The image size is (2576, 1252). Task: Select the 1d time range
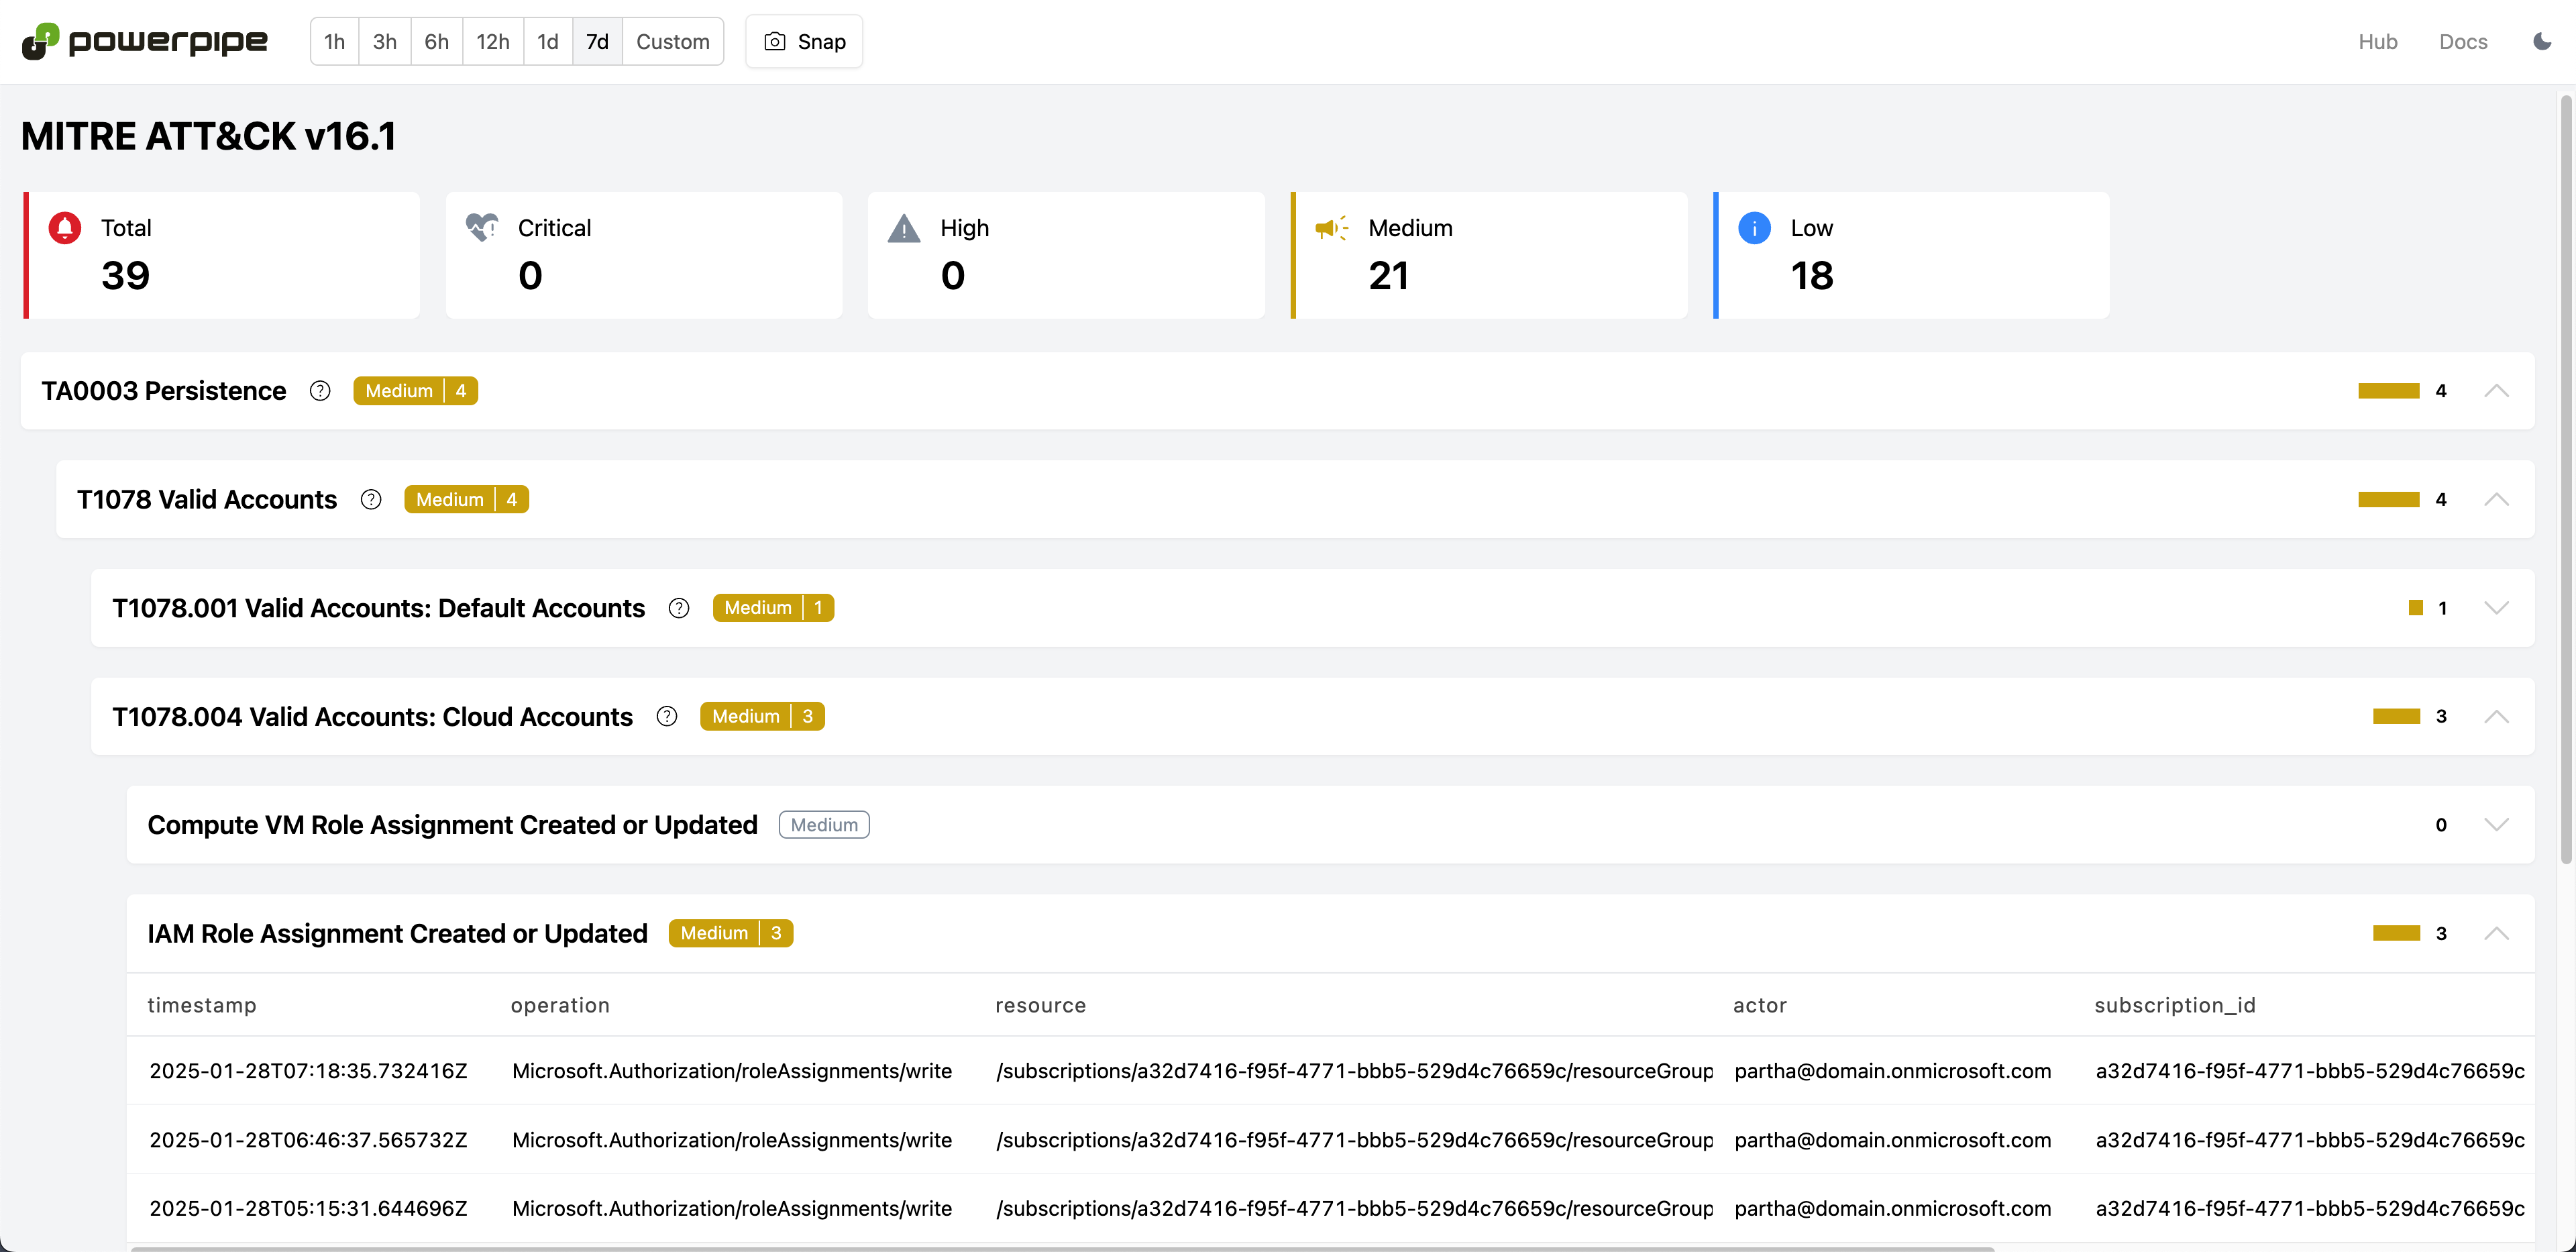coord(547,41)
